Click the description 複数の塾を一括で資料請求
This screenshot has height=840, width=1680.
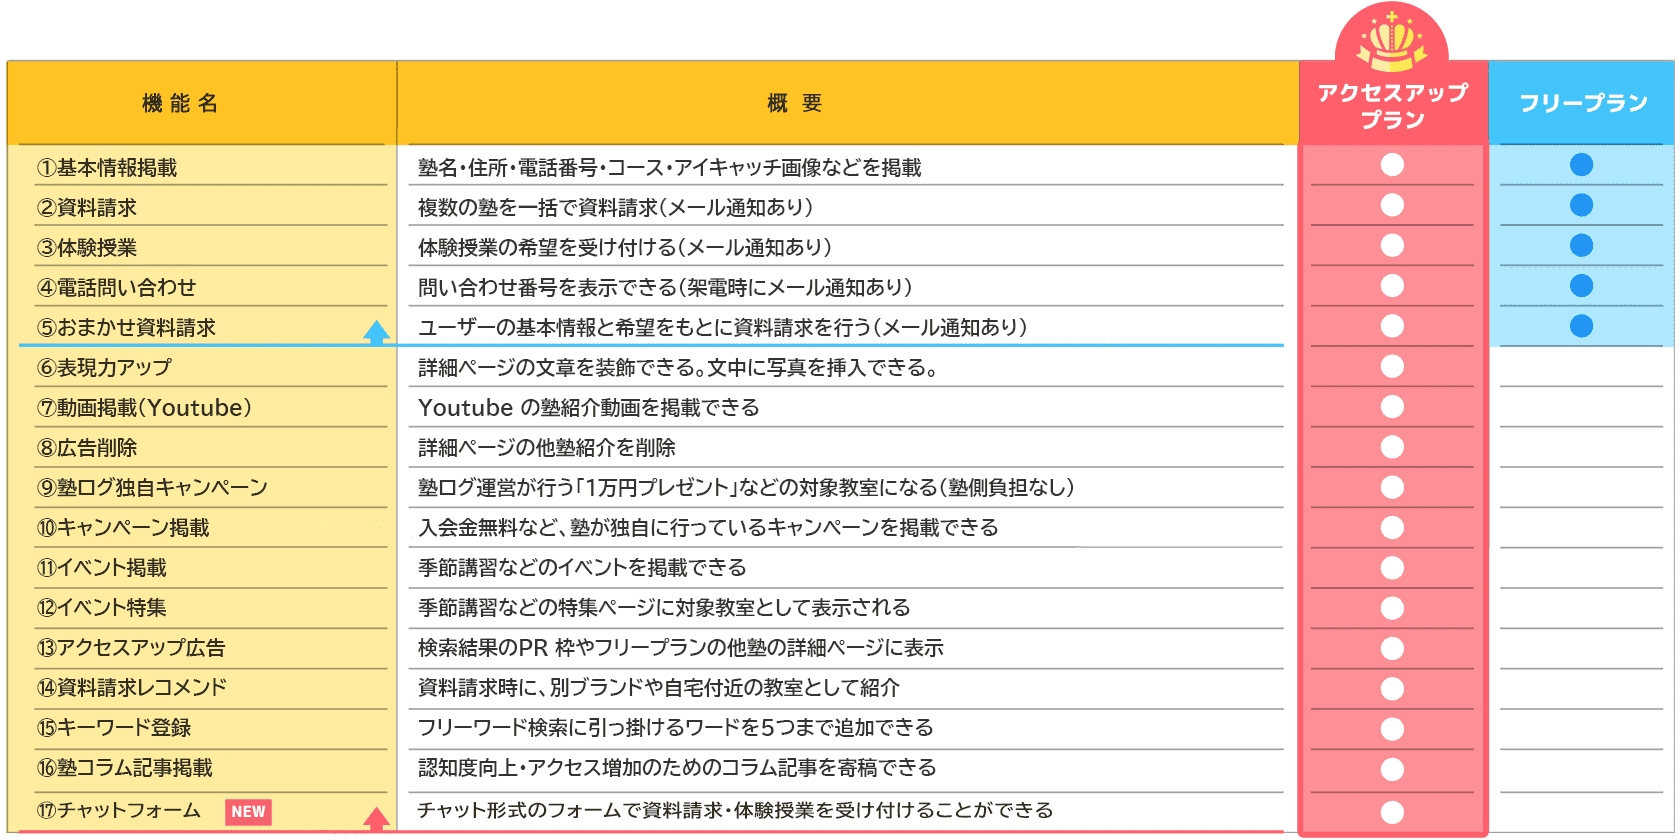click(x=616, y=208)
